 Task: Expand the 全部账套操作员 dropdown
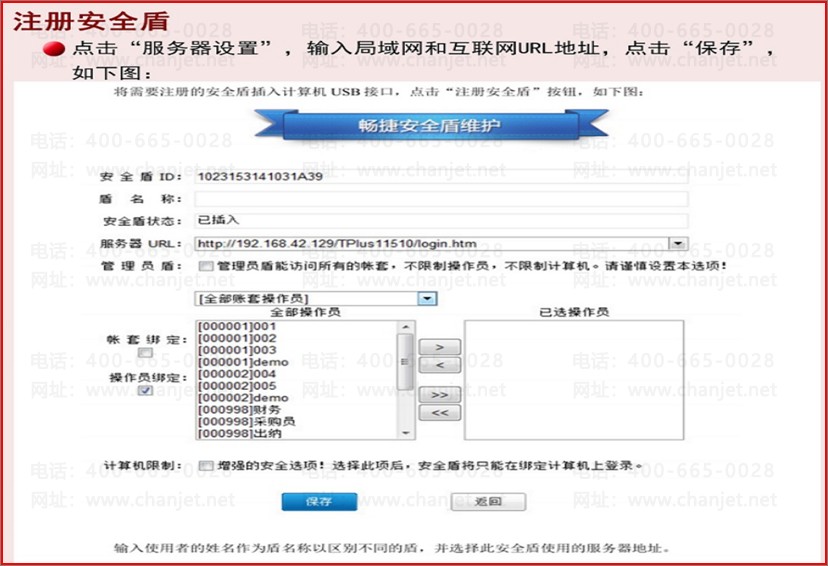click(x=427, y=299)
